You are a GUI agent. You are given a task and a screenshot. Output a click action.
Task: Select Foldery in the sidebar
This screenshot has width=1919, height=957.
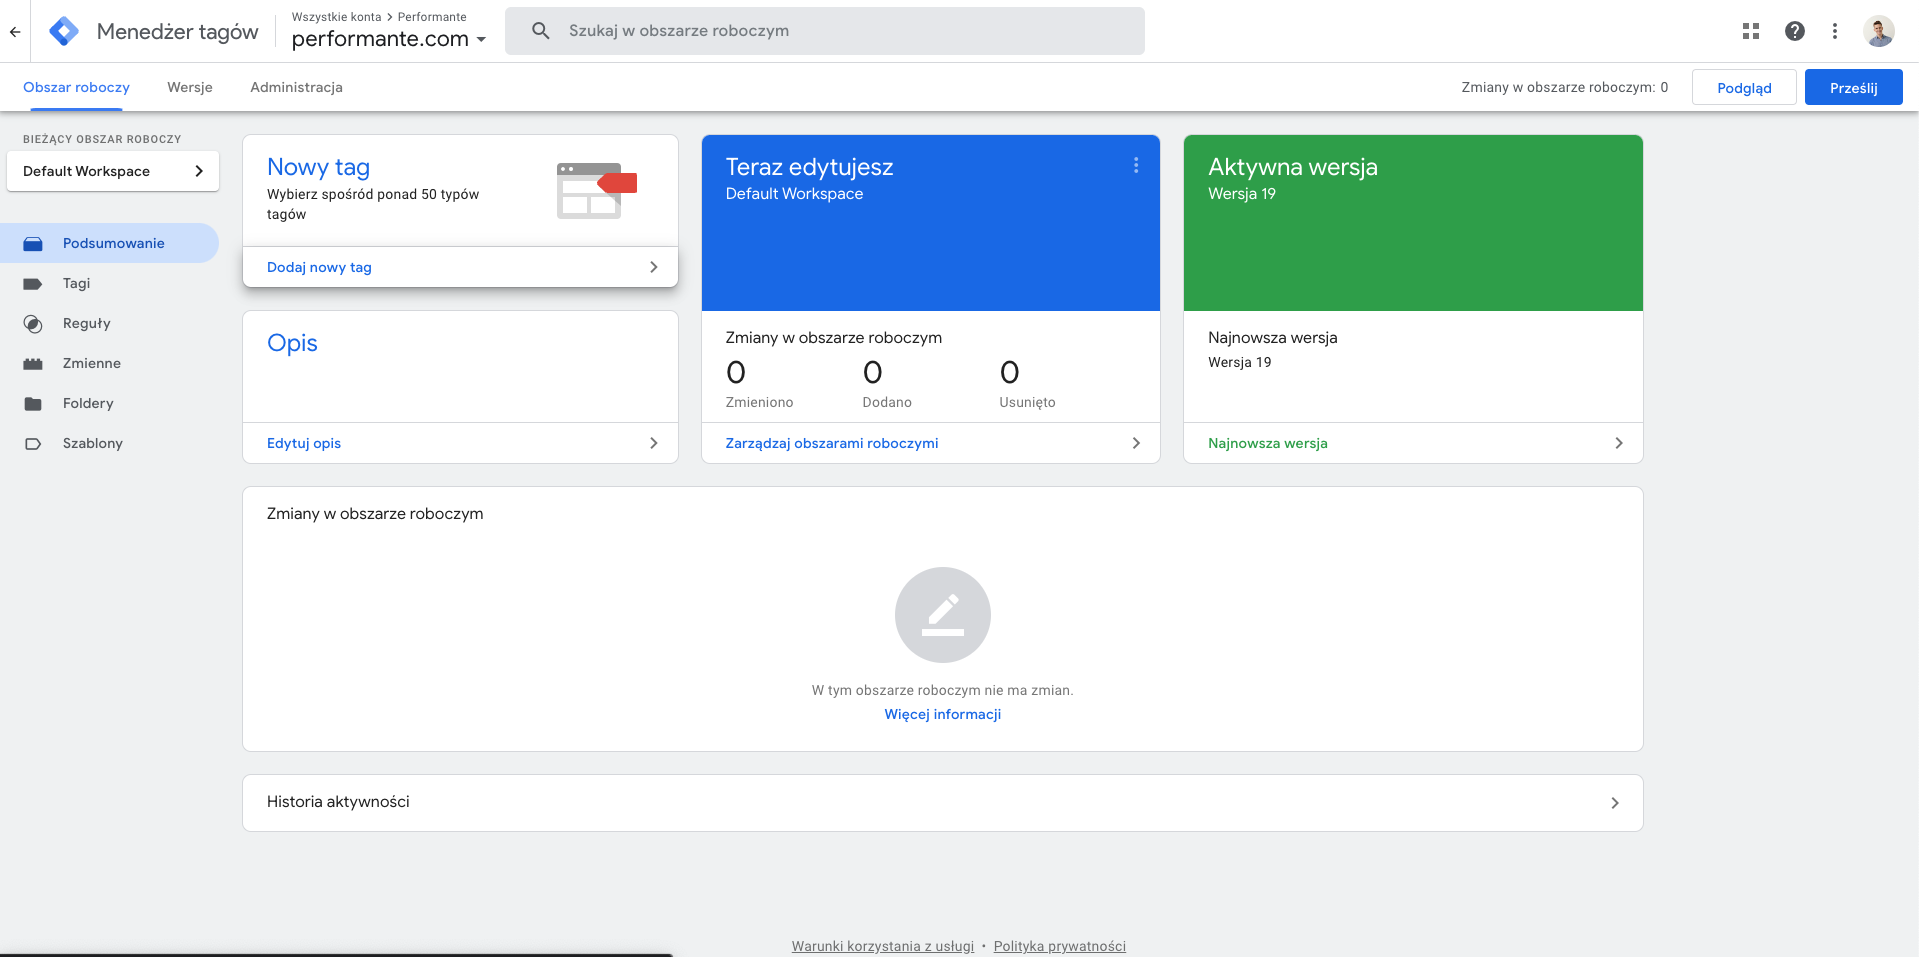pyautogui.click(x=109, y=403)
